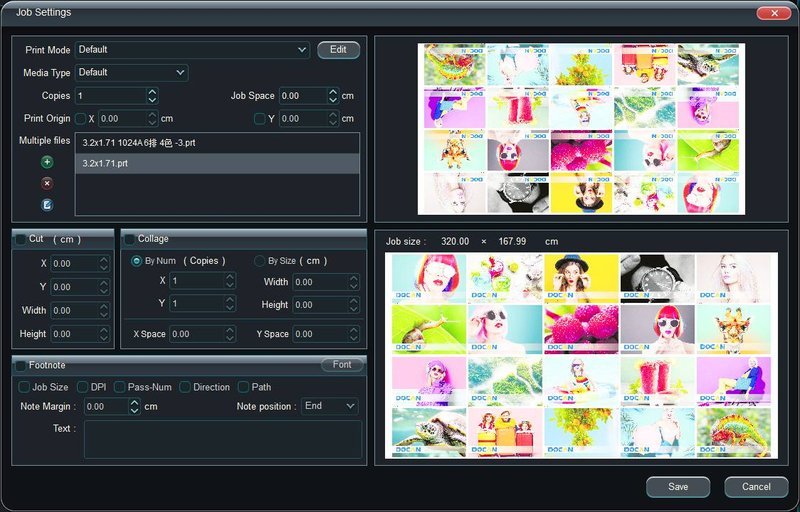800x512 pixels.
Task: Click the green add file icon
Action: 47,162
